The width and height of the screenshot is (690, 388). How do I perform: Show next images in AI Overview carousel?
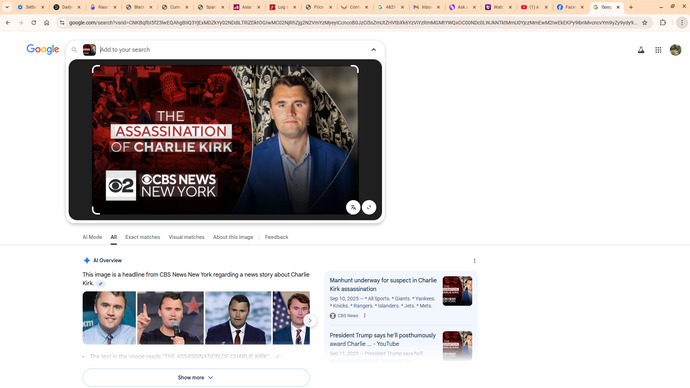point(309,321)
